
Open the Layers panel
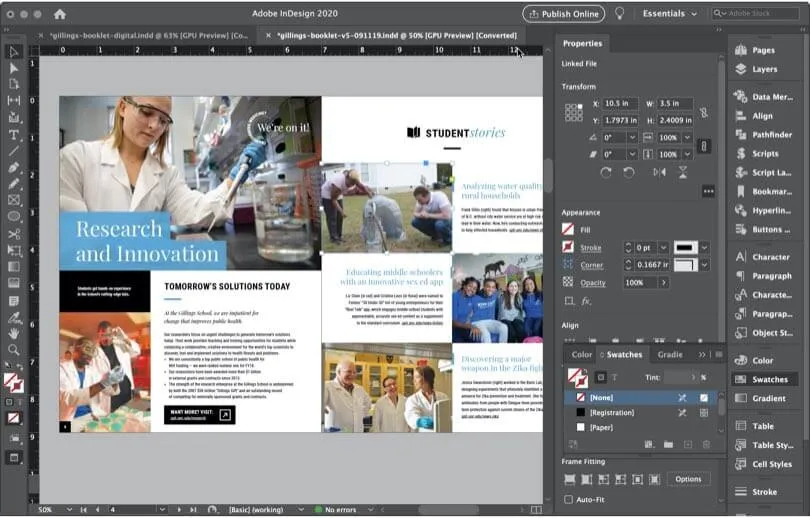763,69
